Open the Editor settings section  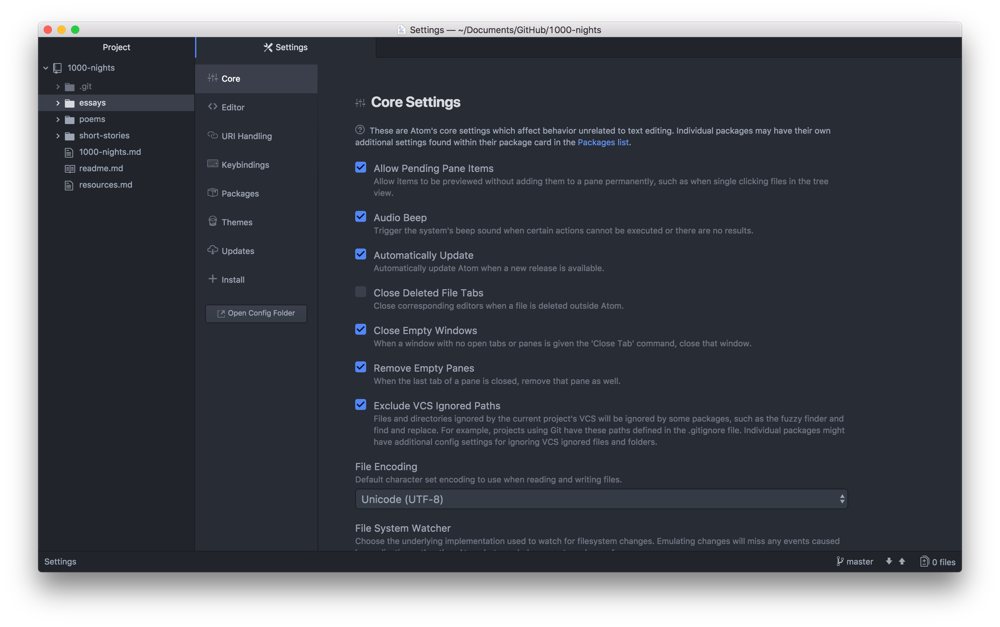(256, 107)
